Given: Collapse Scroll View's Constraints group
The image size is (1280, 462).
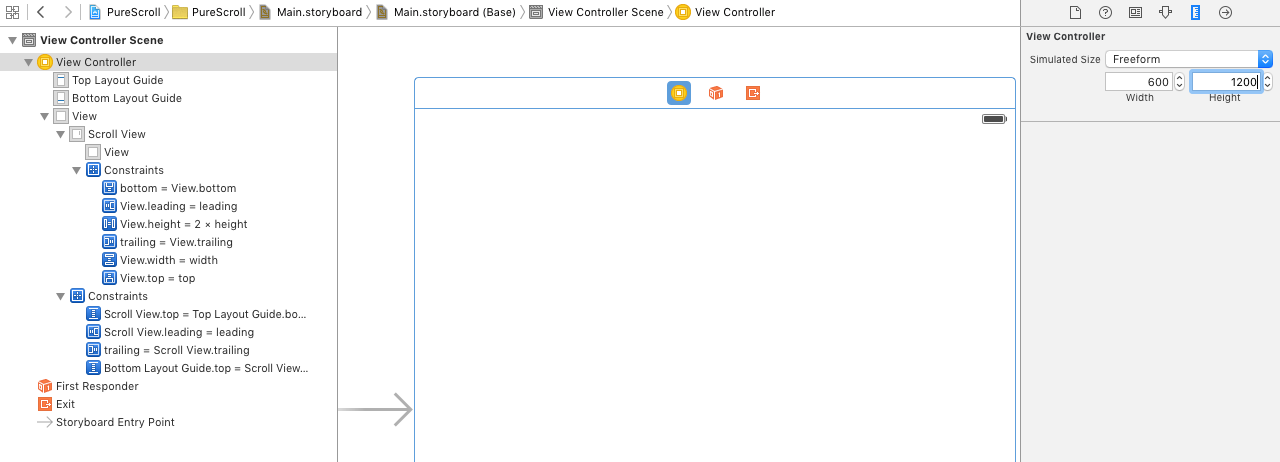Looking at the screenshot, I should tap(76, 170).
